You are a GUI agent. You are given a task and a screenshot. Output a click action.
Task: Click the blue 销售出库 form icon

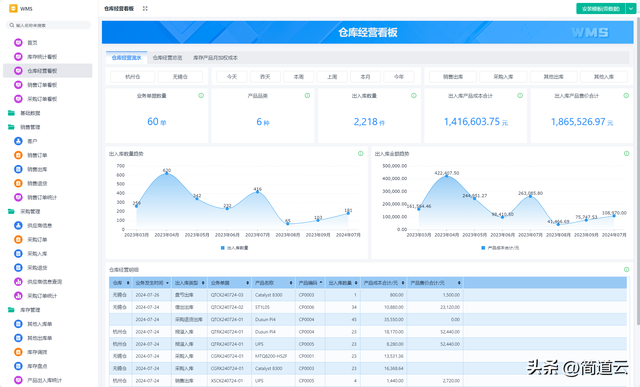click(18, 169)
